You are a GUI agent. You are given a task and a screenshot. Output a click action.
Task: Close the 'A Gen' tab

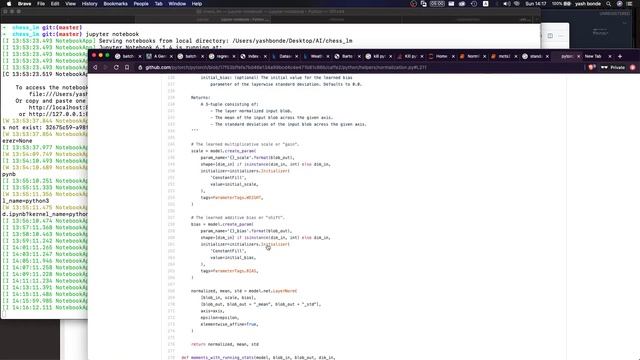pos(171,56)
